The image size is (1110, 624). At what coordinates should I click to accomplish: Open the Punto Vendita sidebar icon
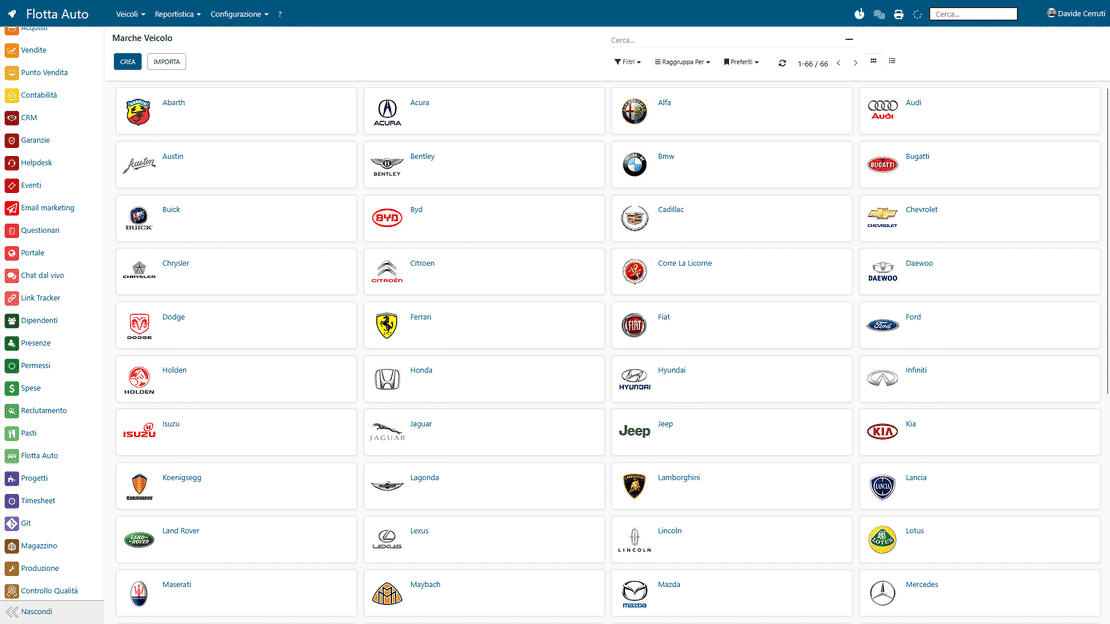(11, 73)
